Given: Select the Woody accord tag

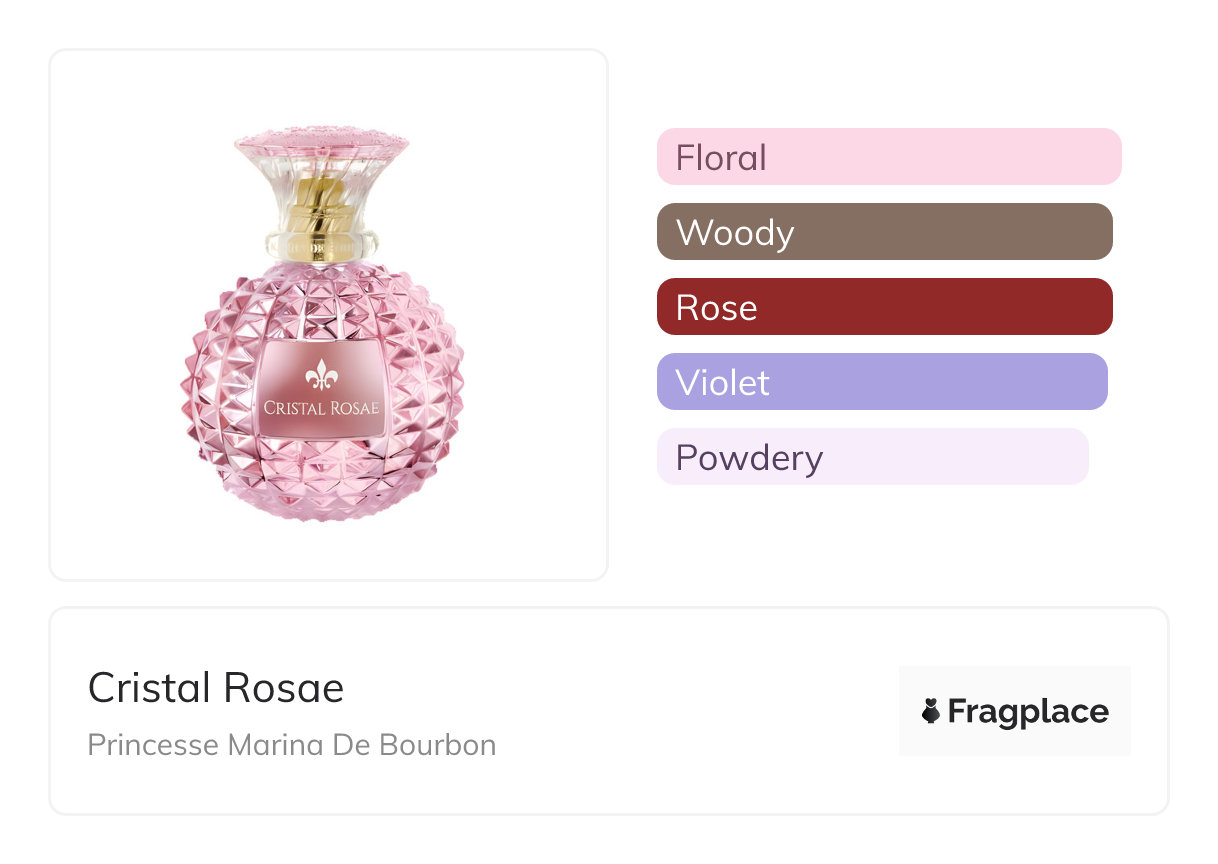Looking at the screenshot, I should [x=884, y=232].
